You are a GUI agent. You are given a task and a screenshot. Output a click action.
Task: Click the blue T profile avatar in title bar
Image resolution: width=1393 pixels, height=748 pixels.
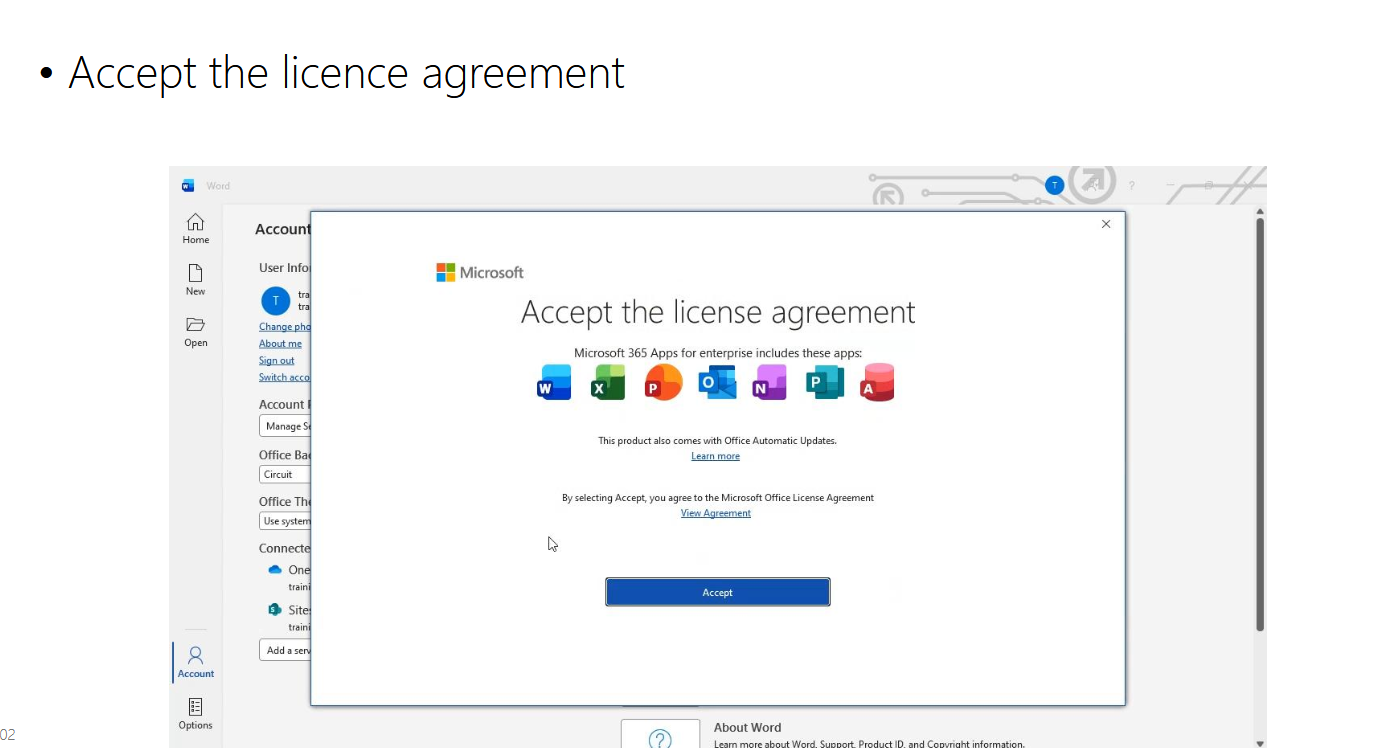click(x=1053, y=185)
